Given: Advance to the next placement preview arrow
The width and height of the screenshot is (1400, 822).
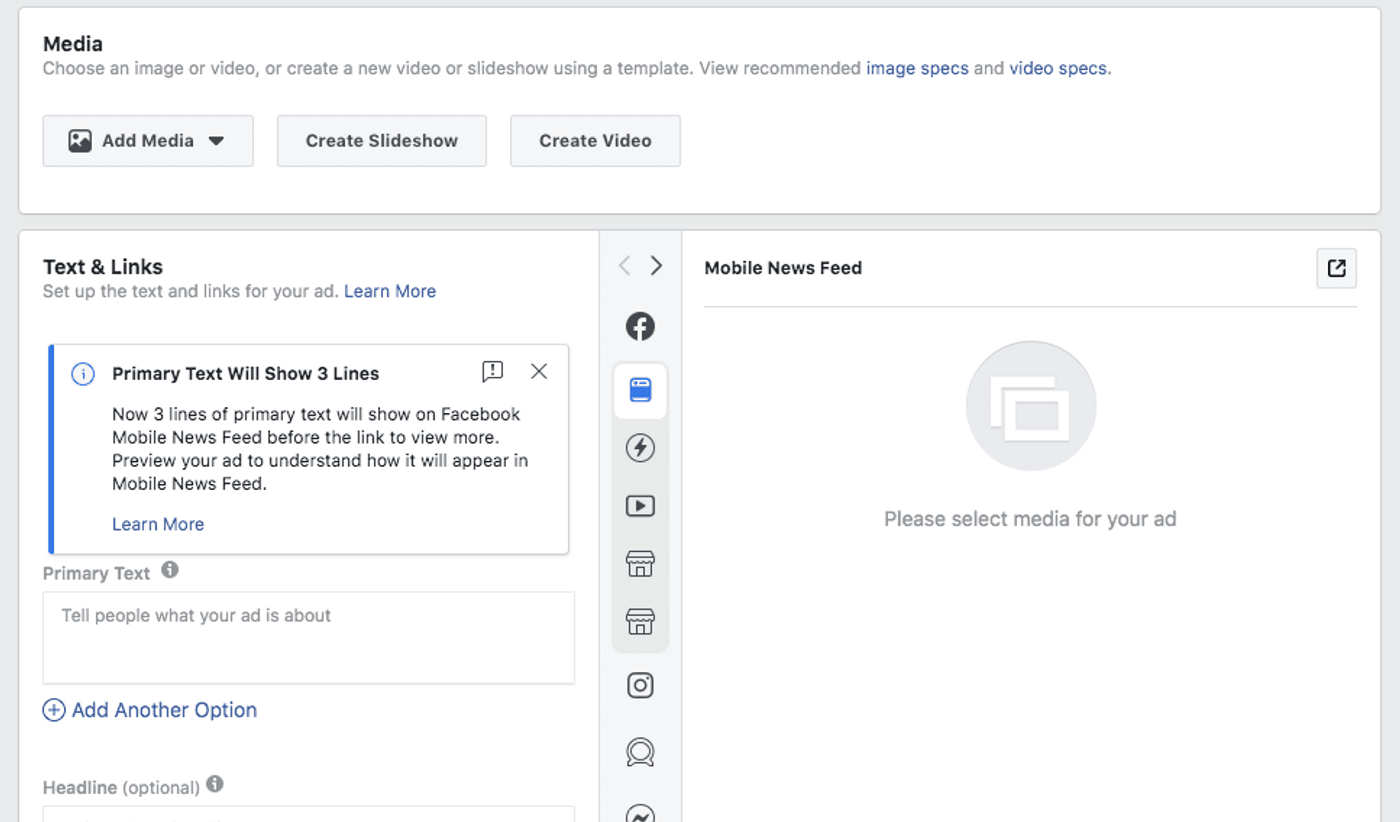Looking at the screenshot, I should 656,265.
